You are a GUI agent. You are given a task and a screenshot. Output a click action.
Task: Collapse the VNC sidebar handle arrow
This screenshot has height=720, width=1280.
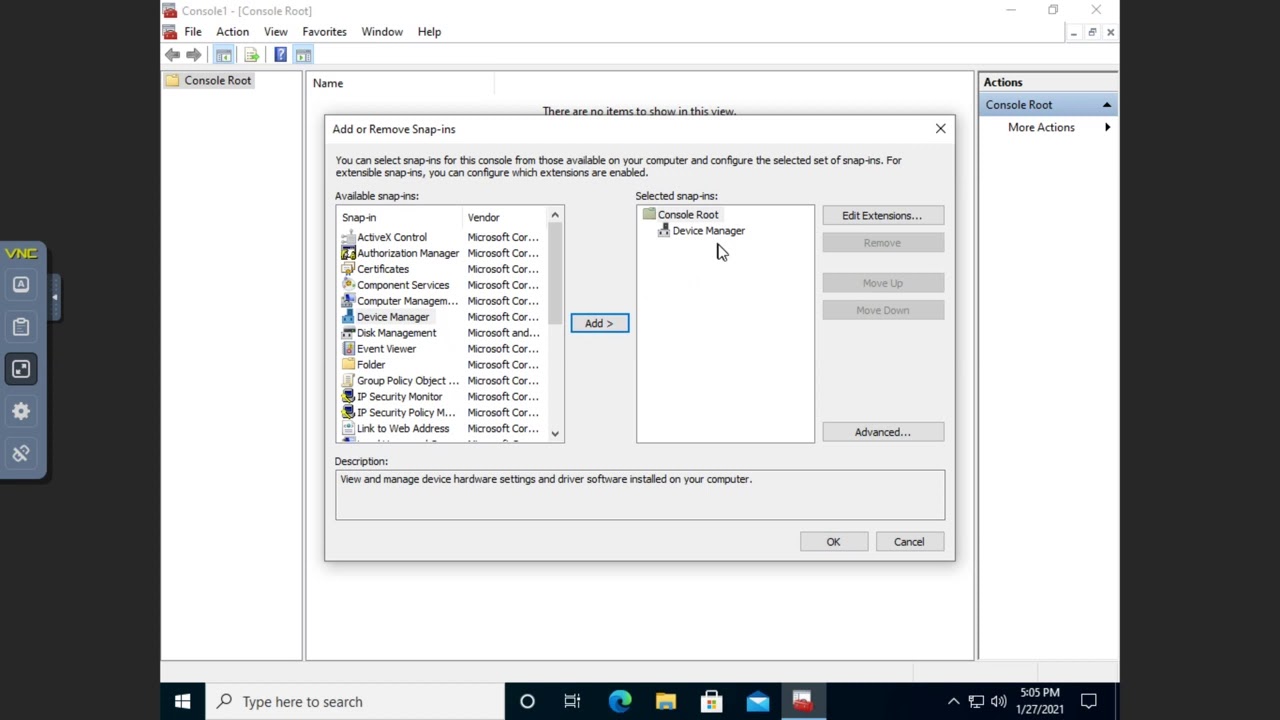point(55,297)
